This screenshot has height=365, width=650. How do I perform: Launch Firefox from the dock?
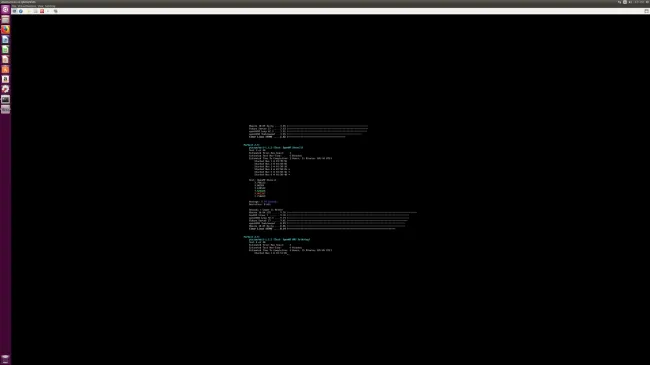coord(5,29)
